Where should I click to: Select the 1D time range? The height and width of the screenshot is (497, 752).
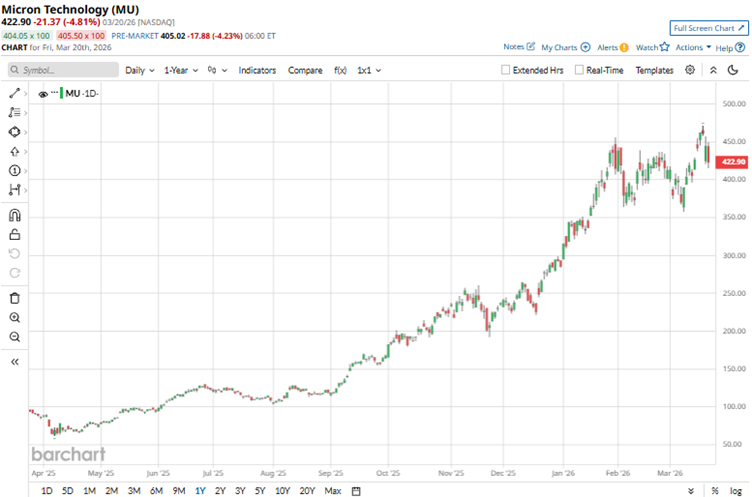point(47,491)
